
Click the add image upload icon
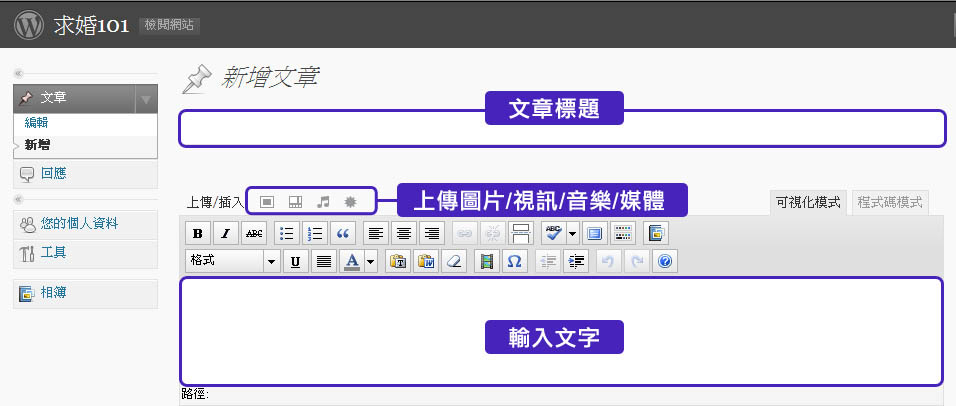click(x=267, y=201)
